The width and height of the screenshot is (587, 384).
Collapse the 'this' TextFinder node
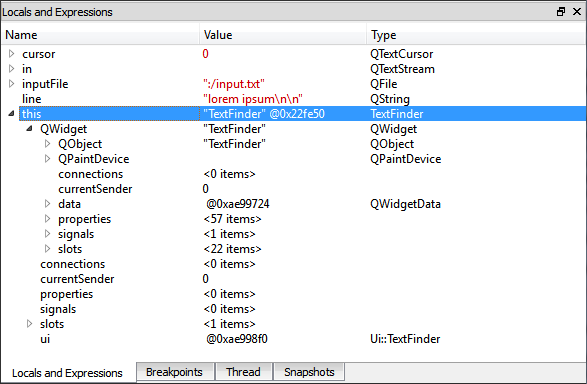coord(12,113)
